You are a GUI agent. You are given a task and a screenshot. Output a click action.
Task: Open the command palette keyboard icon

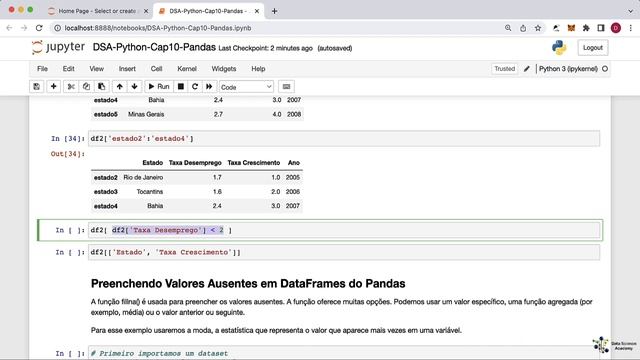click(x=287, y=87)
